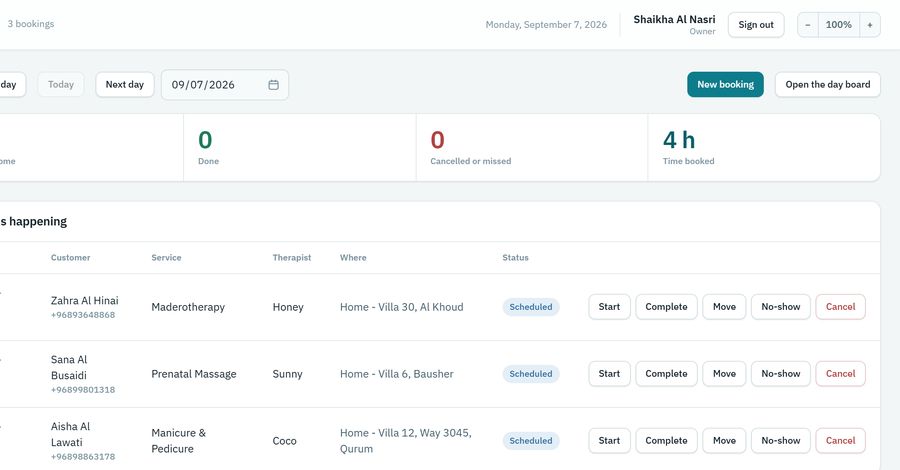900x470 pixels.
Task: Complete Zahra Al Hinai's Maderotherapy booking
Action: [x=666, y=306]
